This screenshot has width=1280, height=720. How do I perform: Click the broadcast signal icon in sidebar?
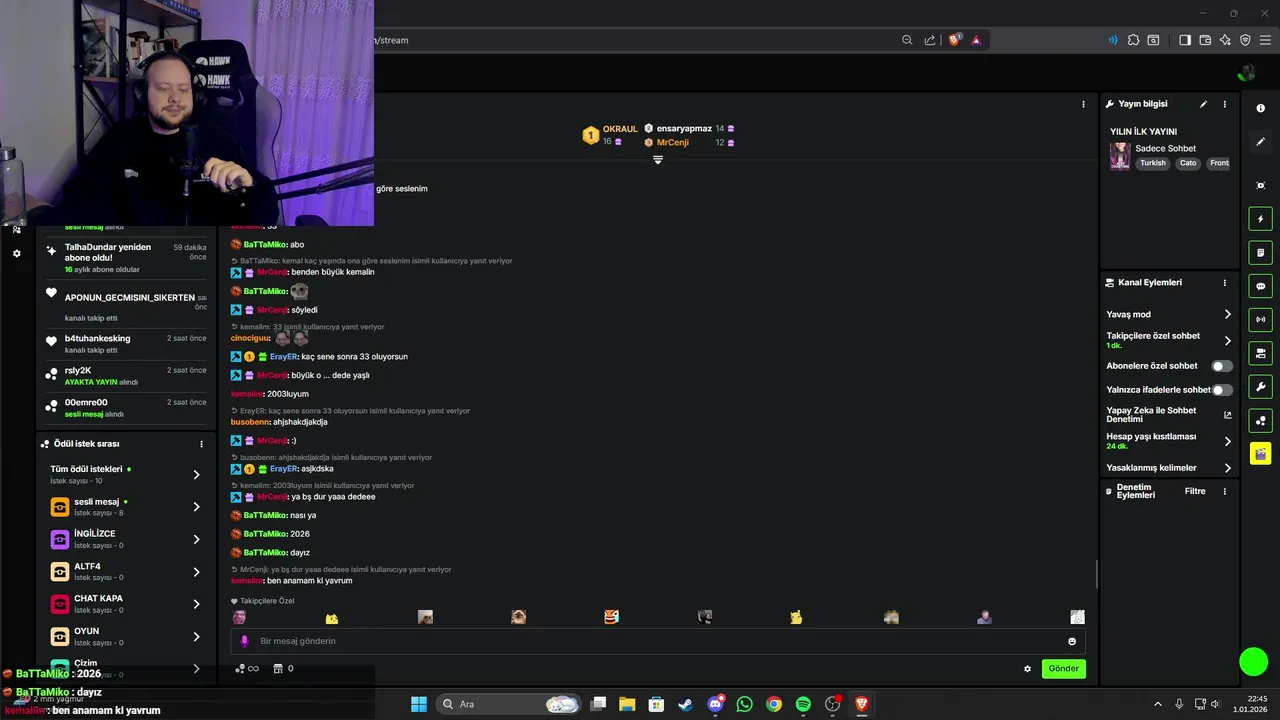click(x=1260, y=320)
